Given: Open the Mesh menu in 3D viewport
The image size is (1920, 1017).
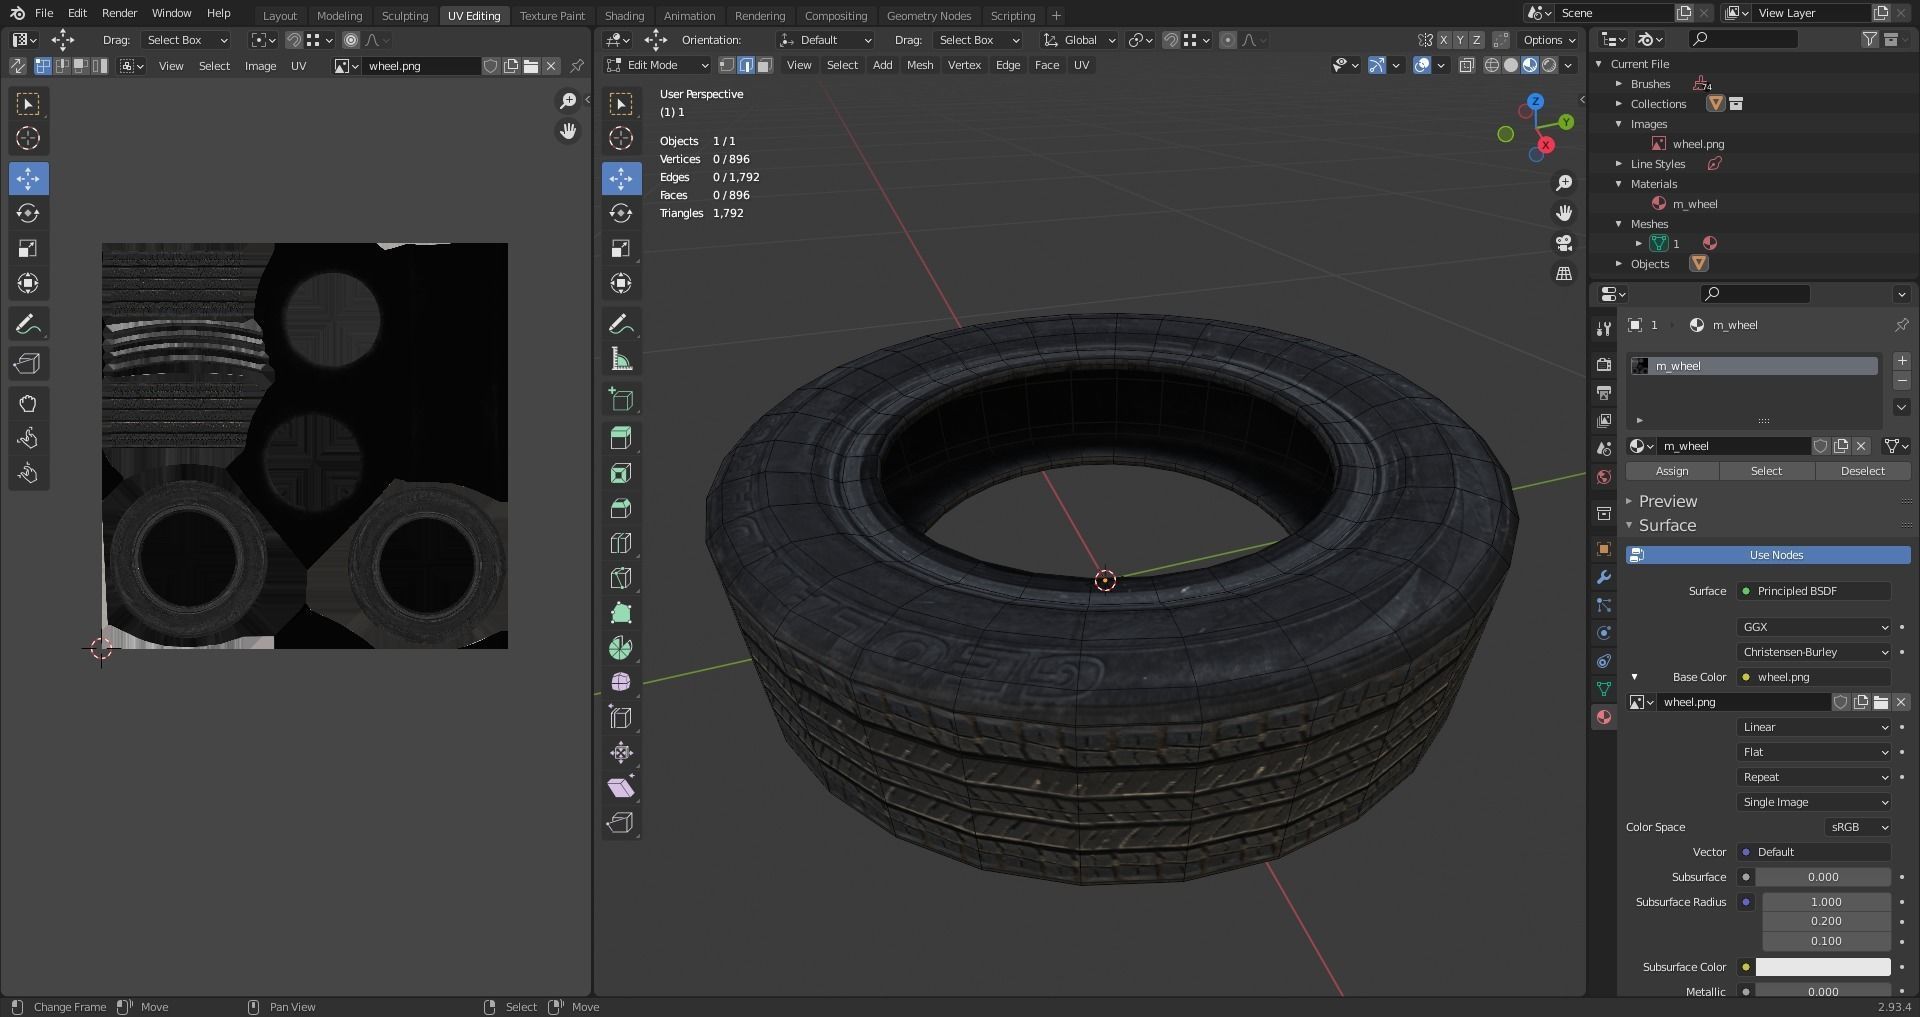Looking at the screenshot, I should (919, 65).
